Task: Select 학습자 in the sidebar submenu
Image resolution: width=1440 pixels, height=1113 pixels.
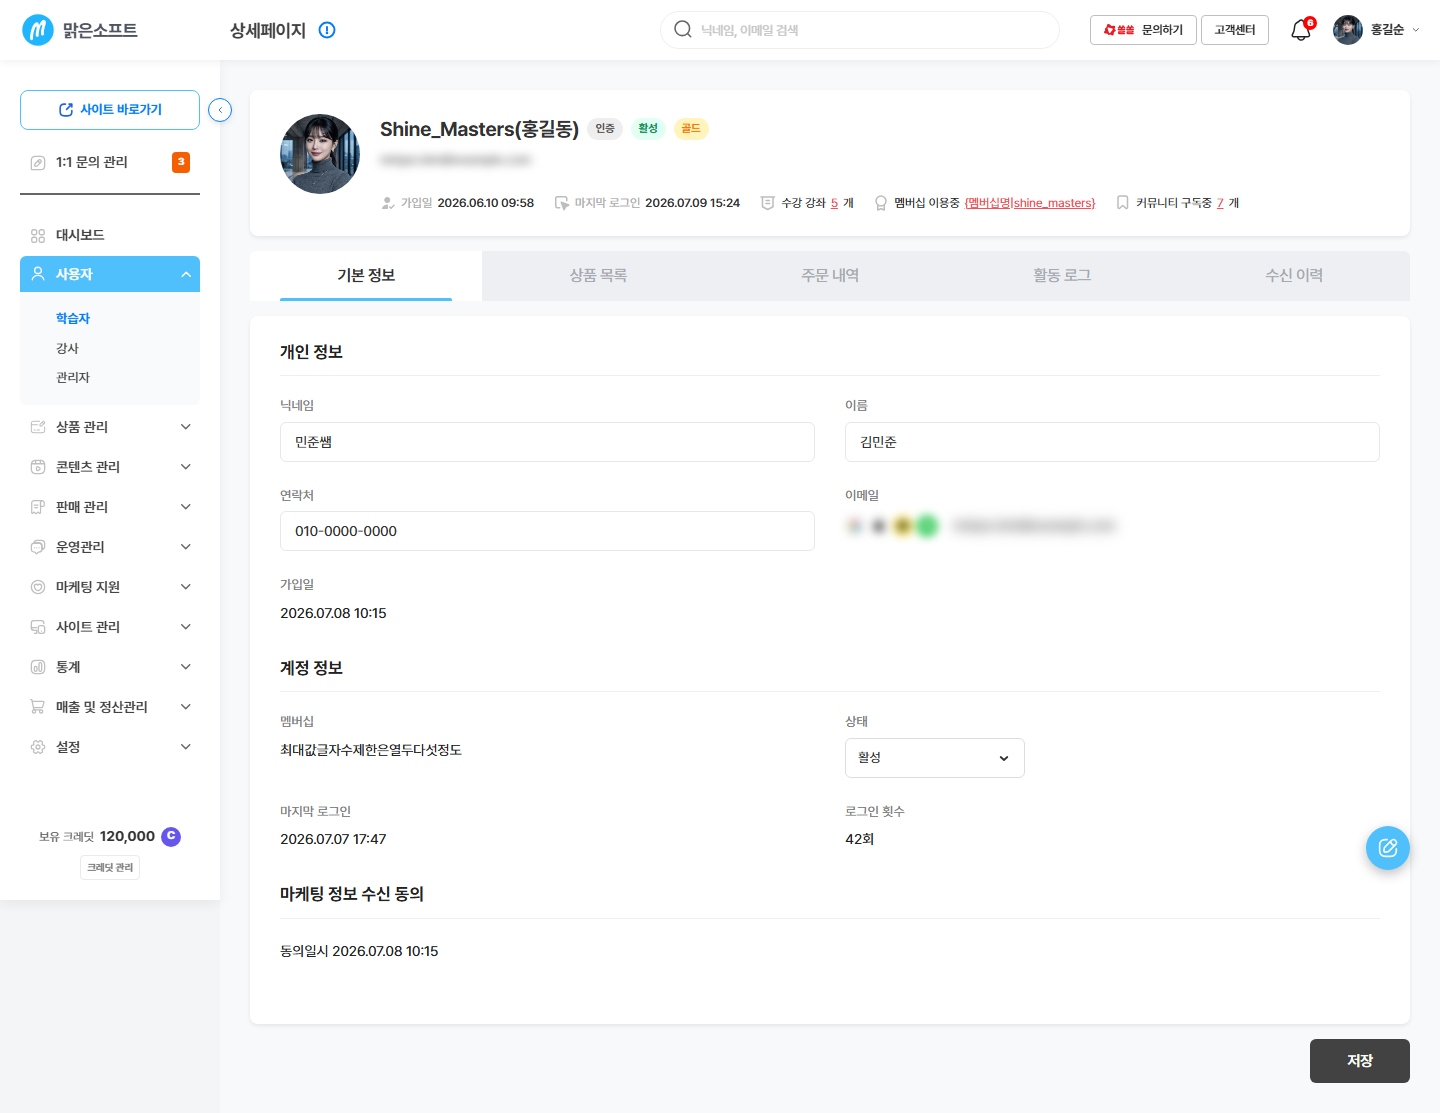Action: [73, 318]
